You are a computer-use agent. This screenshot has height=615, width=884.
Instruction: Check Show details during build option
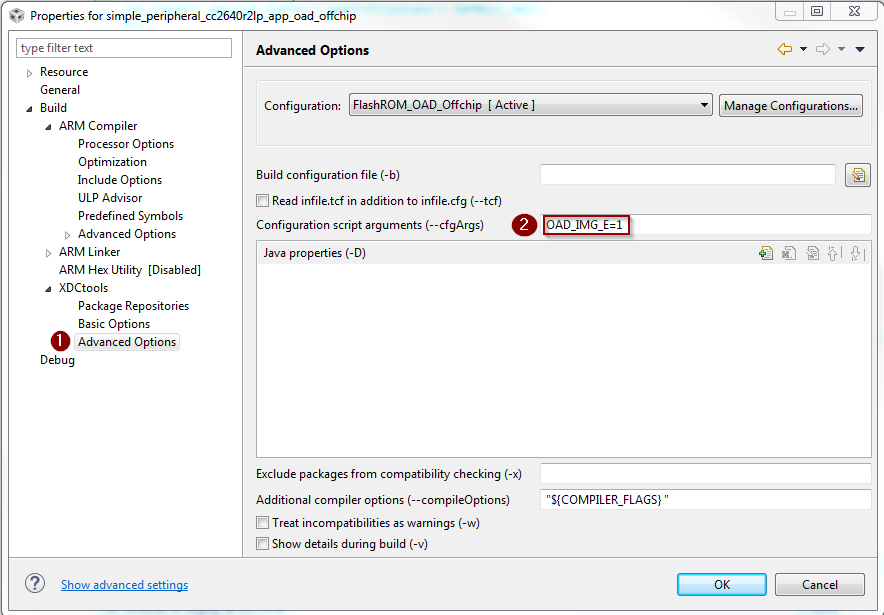coord(263,544)
